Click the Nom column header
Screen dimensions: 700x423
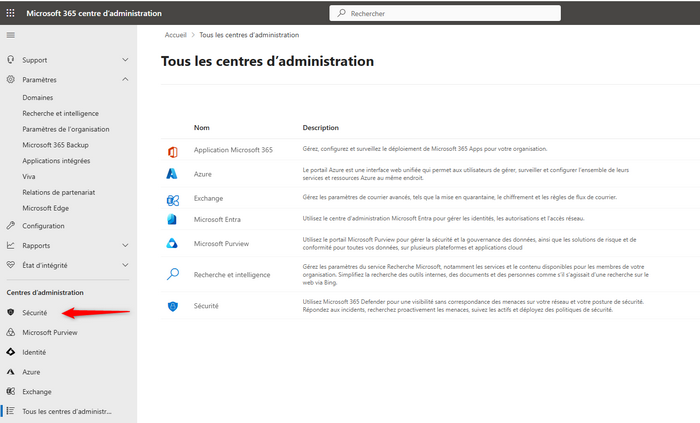click(201, 128)
